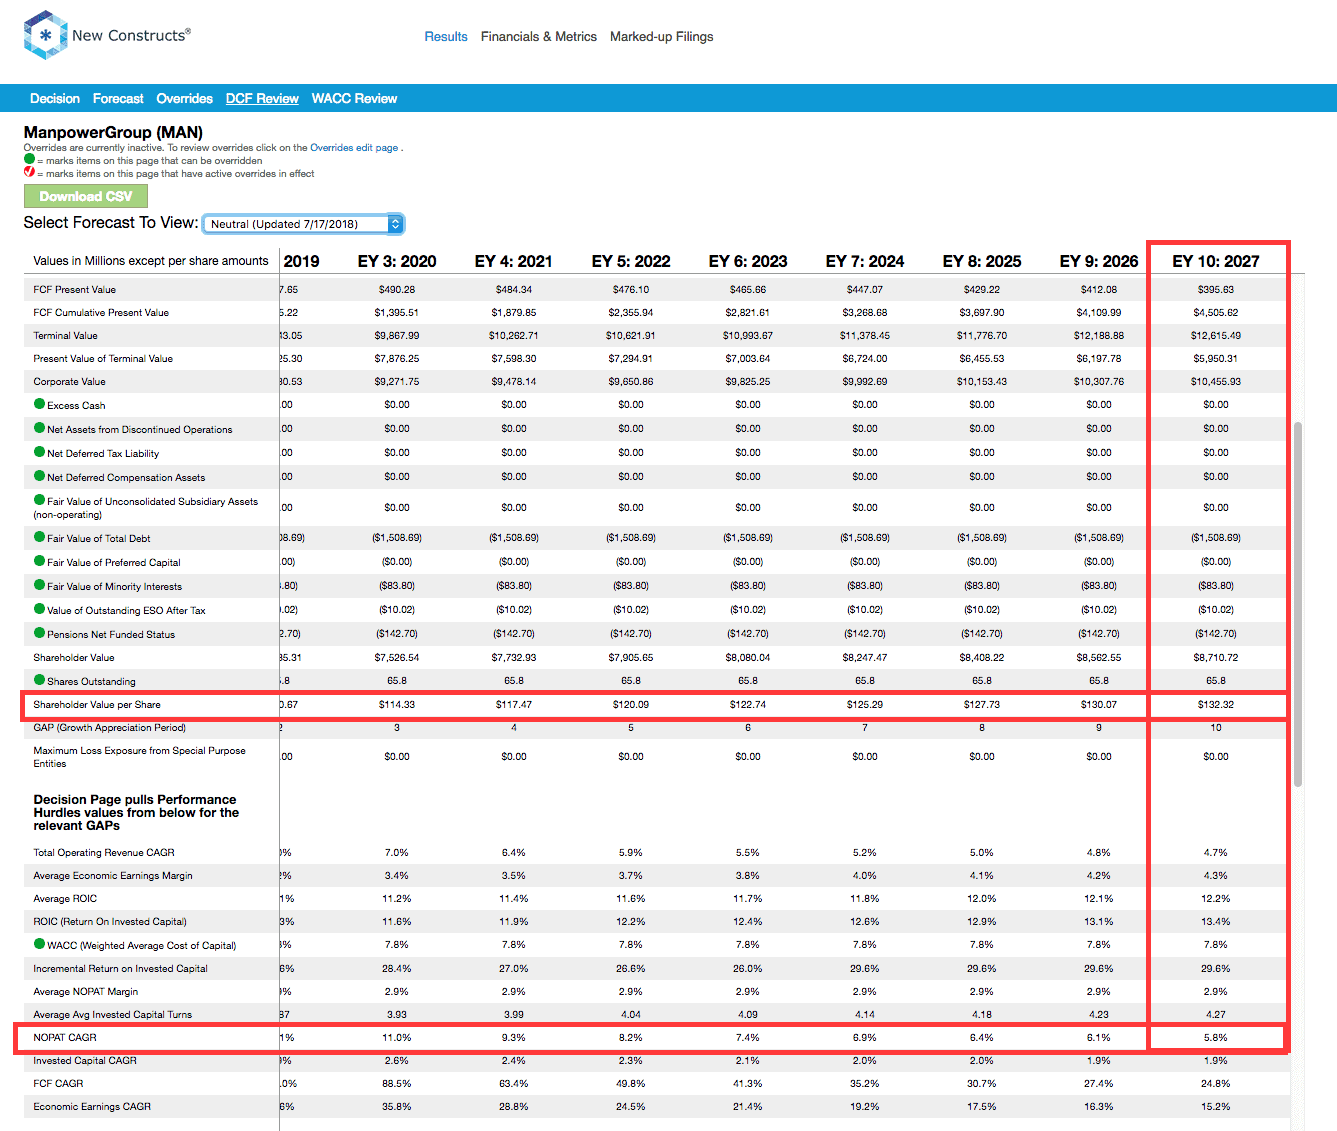Click green dot beside Shares Outstanding

(x=39, y=680)
